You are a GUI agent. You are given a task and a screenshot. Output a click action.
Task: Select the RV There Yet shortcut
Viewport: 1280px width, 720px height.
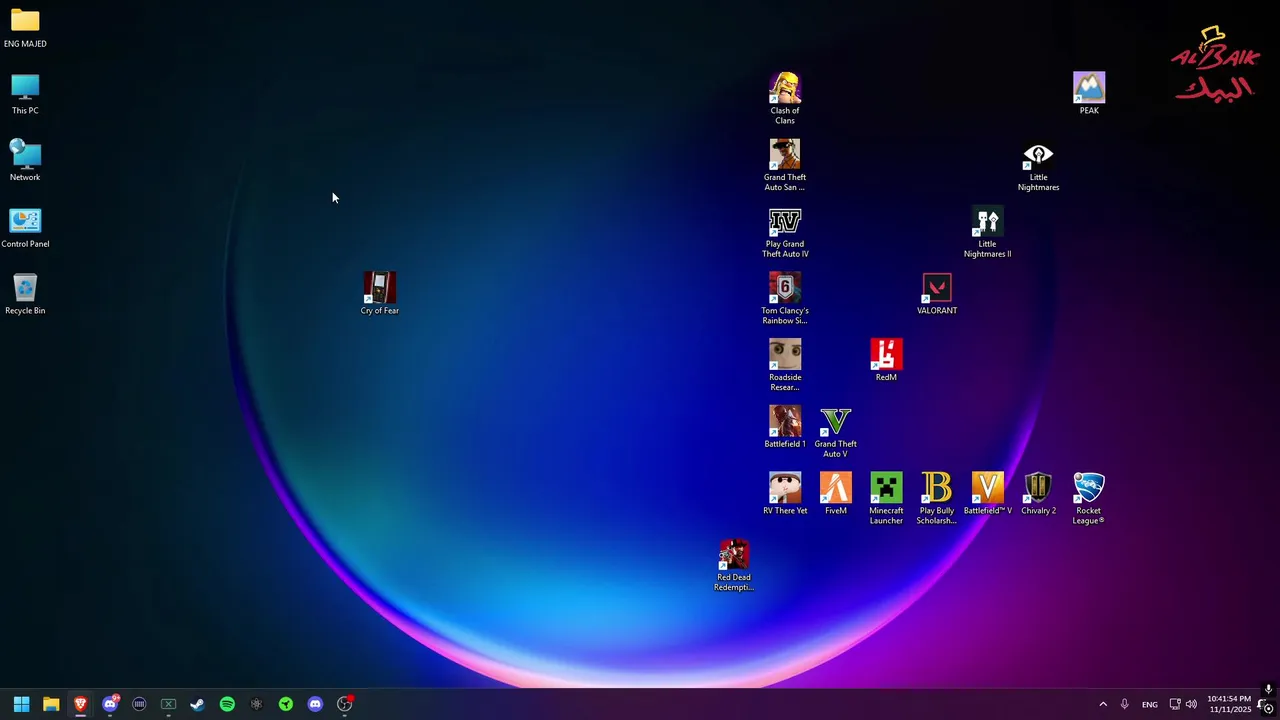[785, 494]
